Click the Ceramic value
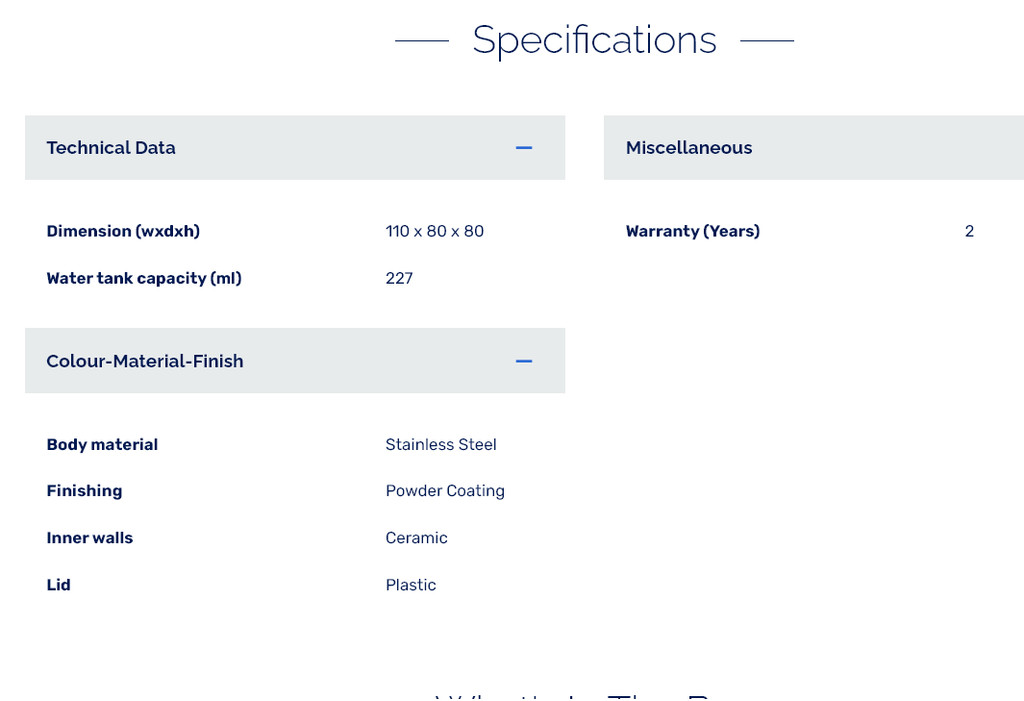 416,538
